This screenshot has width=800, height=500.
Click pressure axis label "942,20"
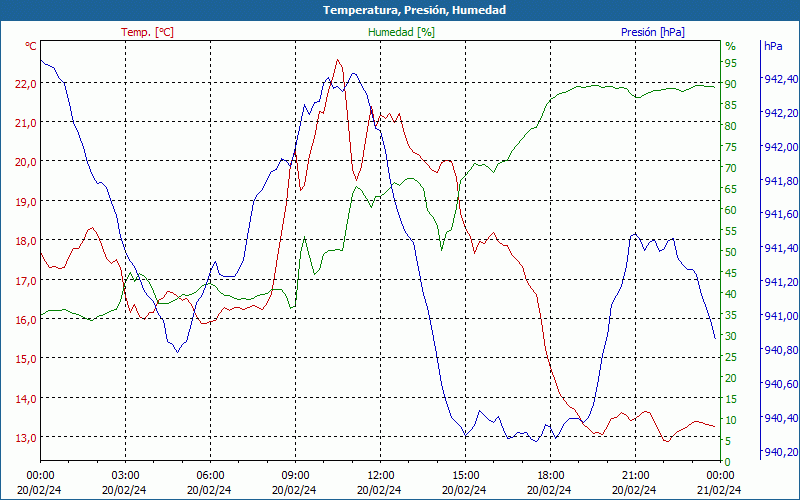point(780,113)
